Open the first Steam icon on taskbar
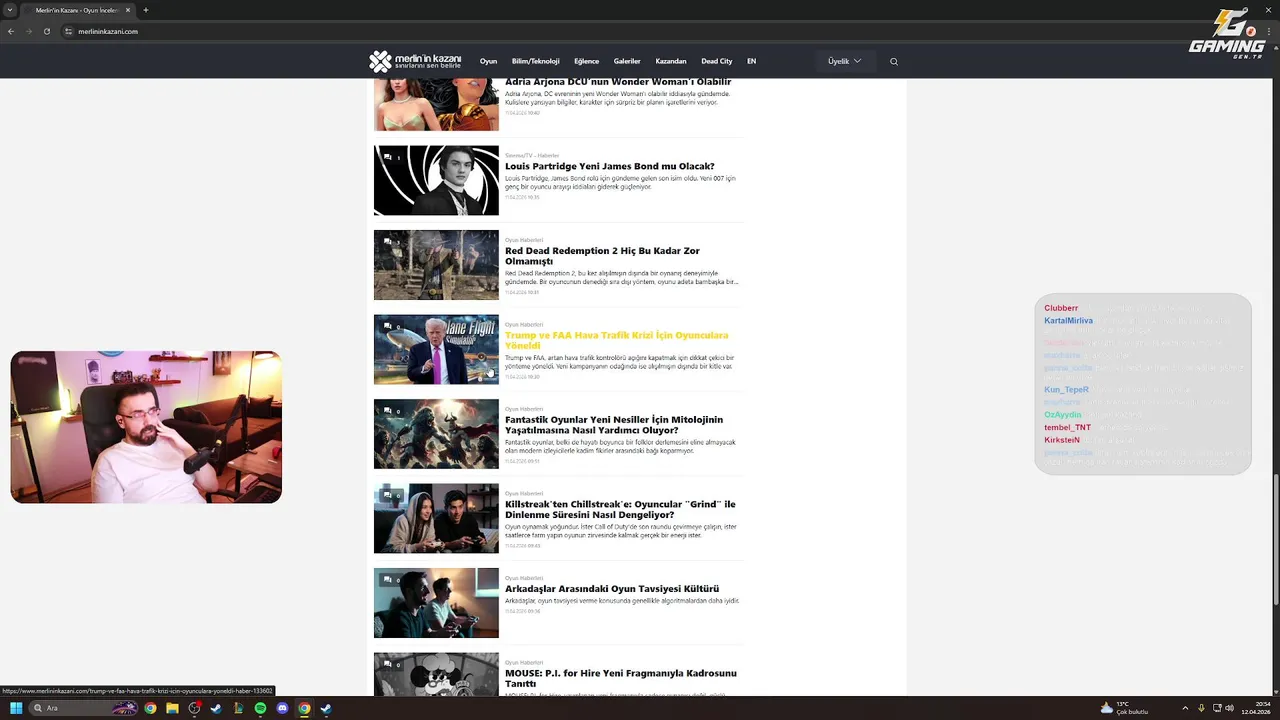Image resolution: width=1280 pixels, height=720 pixels. click(x=216, y=708)
